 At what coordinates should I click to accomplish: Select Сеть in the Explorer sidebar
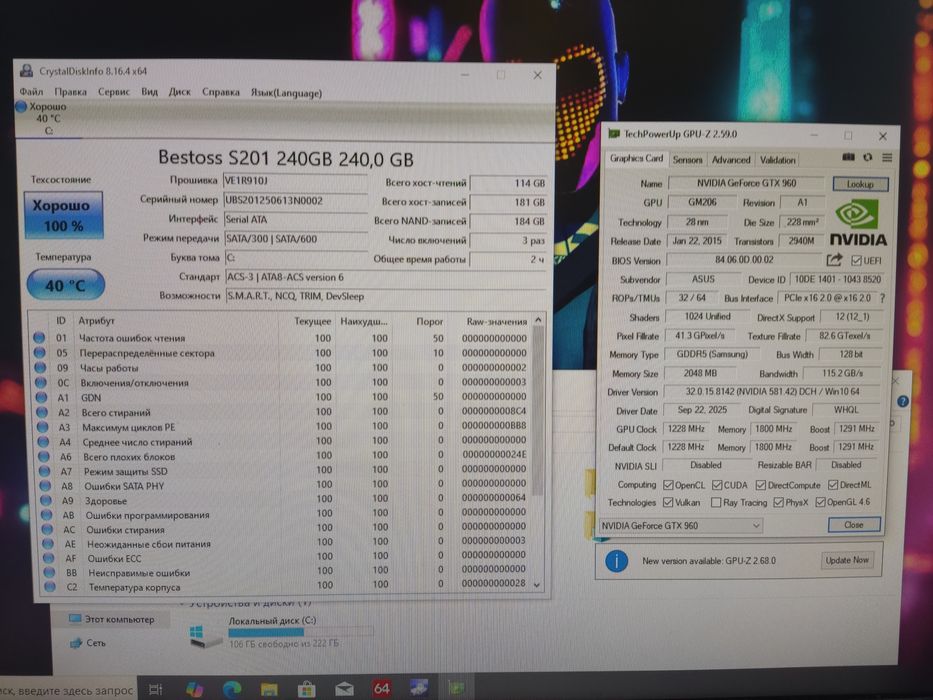point(88,643)
